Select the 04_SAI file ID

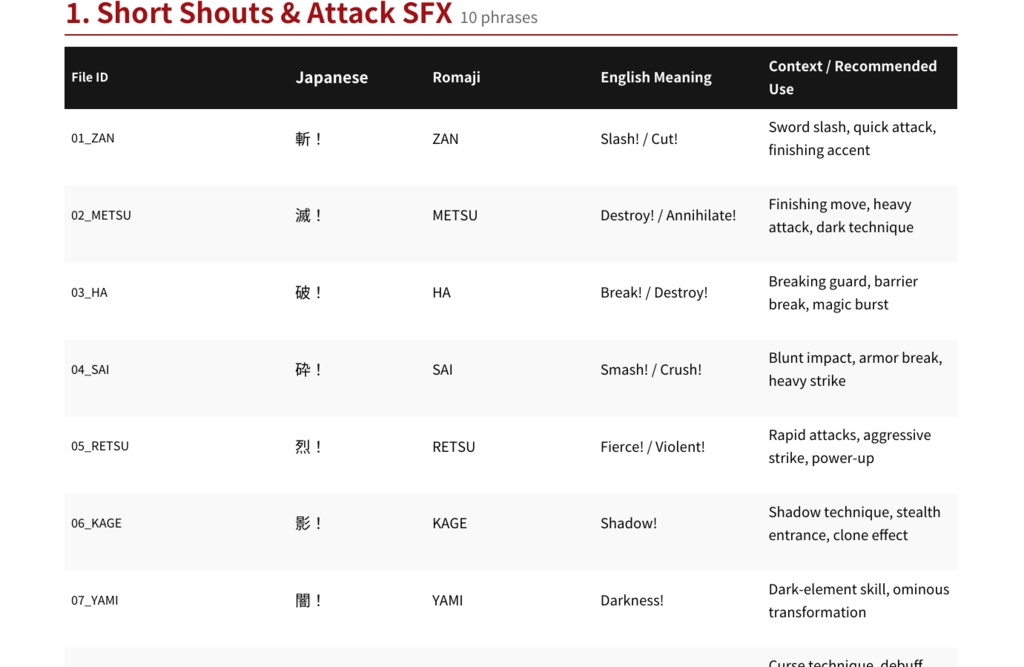coord(90,370)
